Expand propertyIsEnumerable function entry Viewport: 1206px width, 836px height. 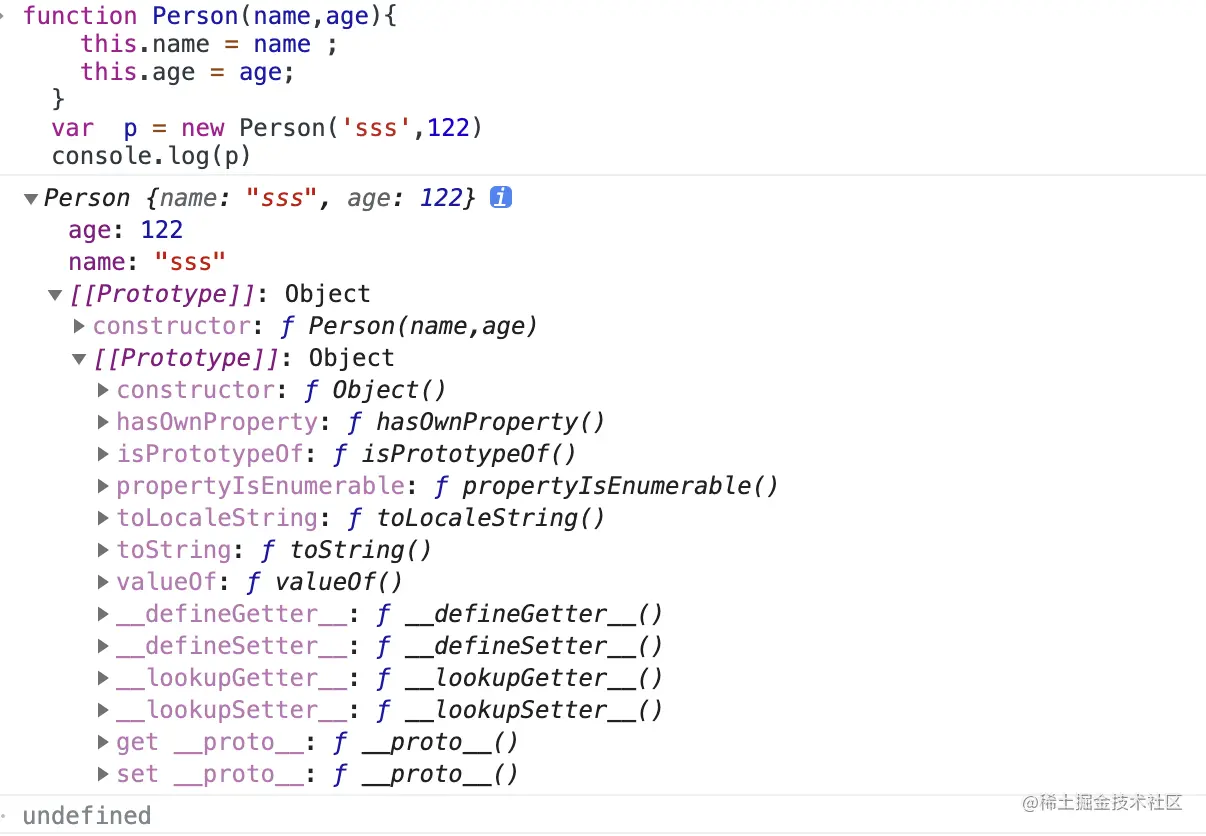104,486
